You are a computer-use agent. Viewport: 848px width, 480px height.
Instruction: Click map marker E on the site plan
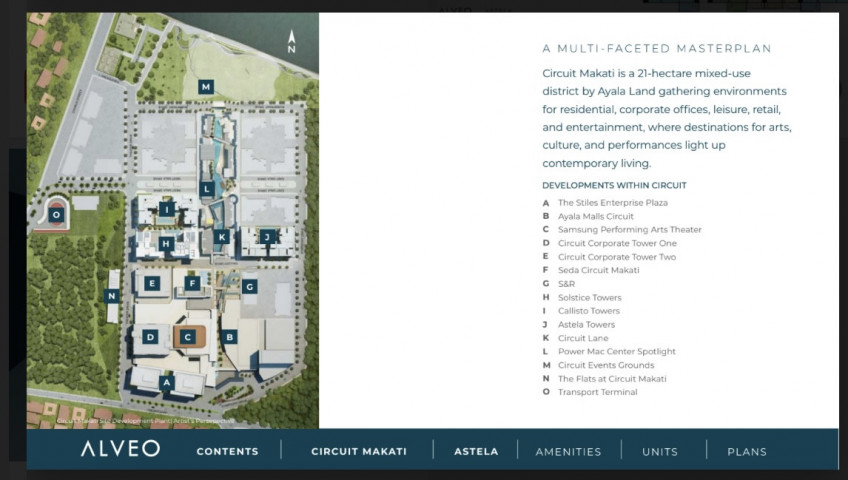[x=152, y=283]
